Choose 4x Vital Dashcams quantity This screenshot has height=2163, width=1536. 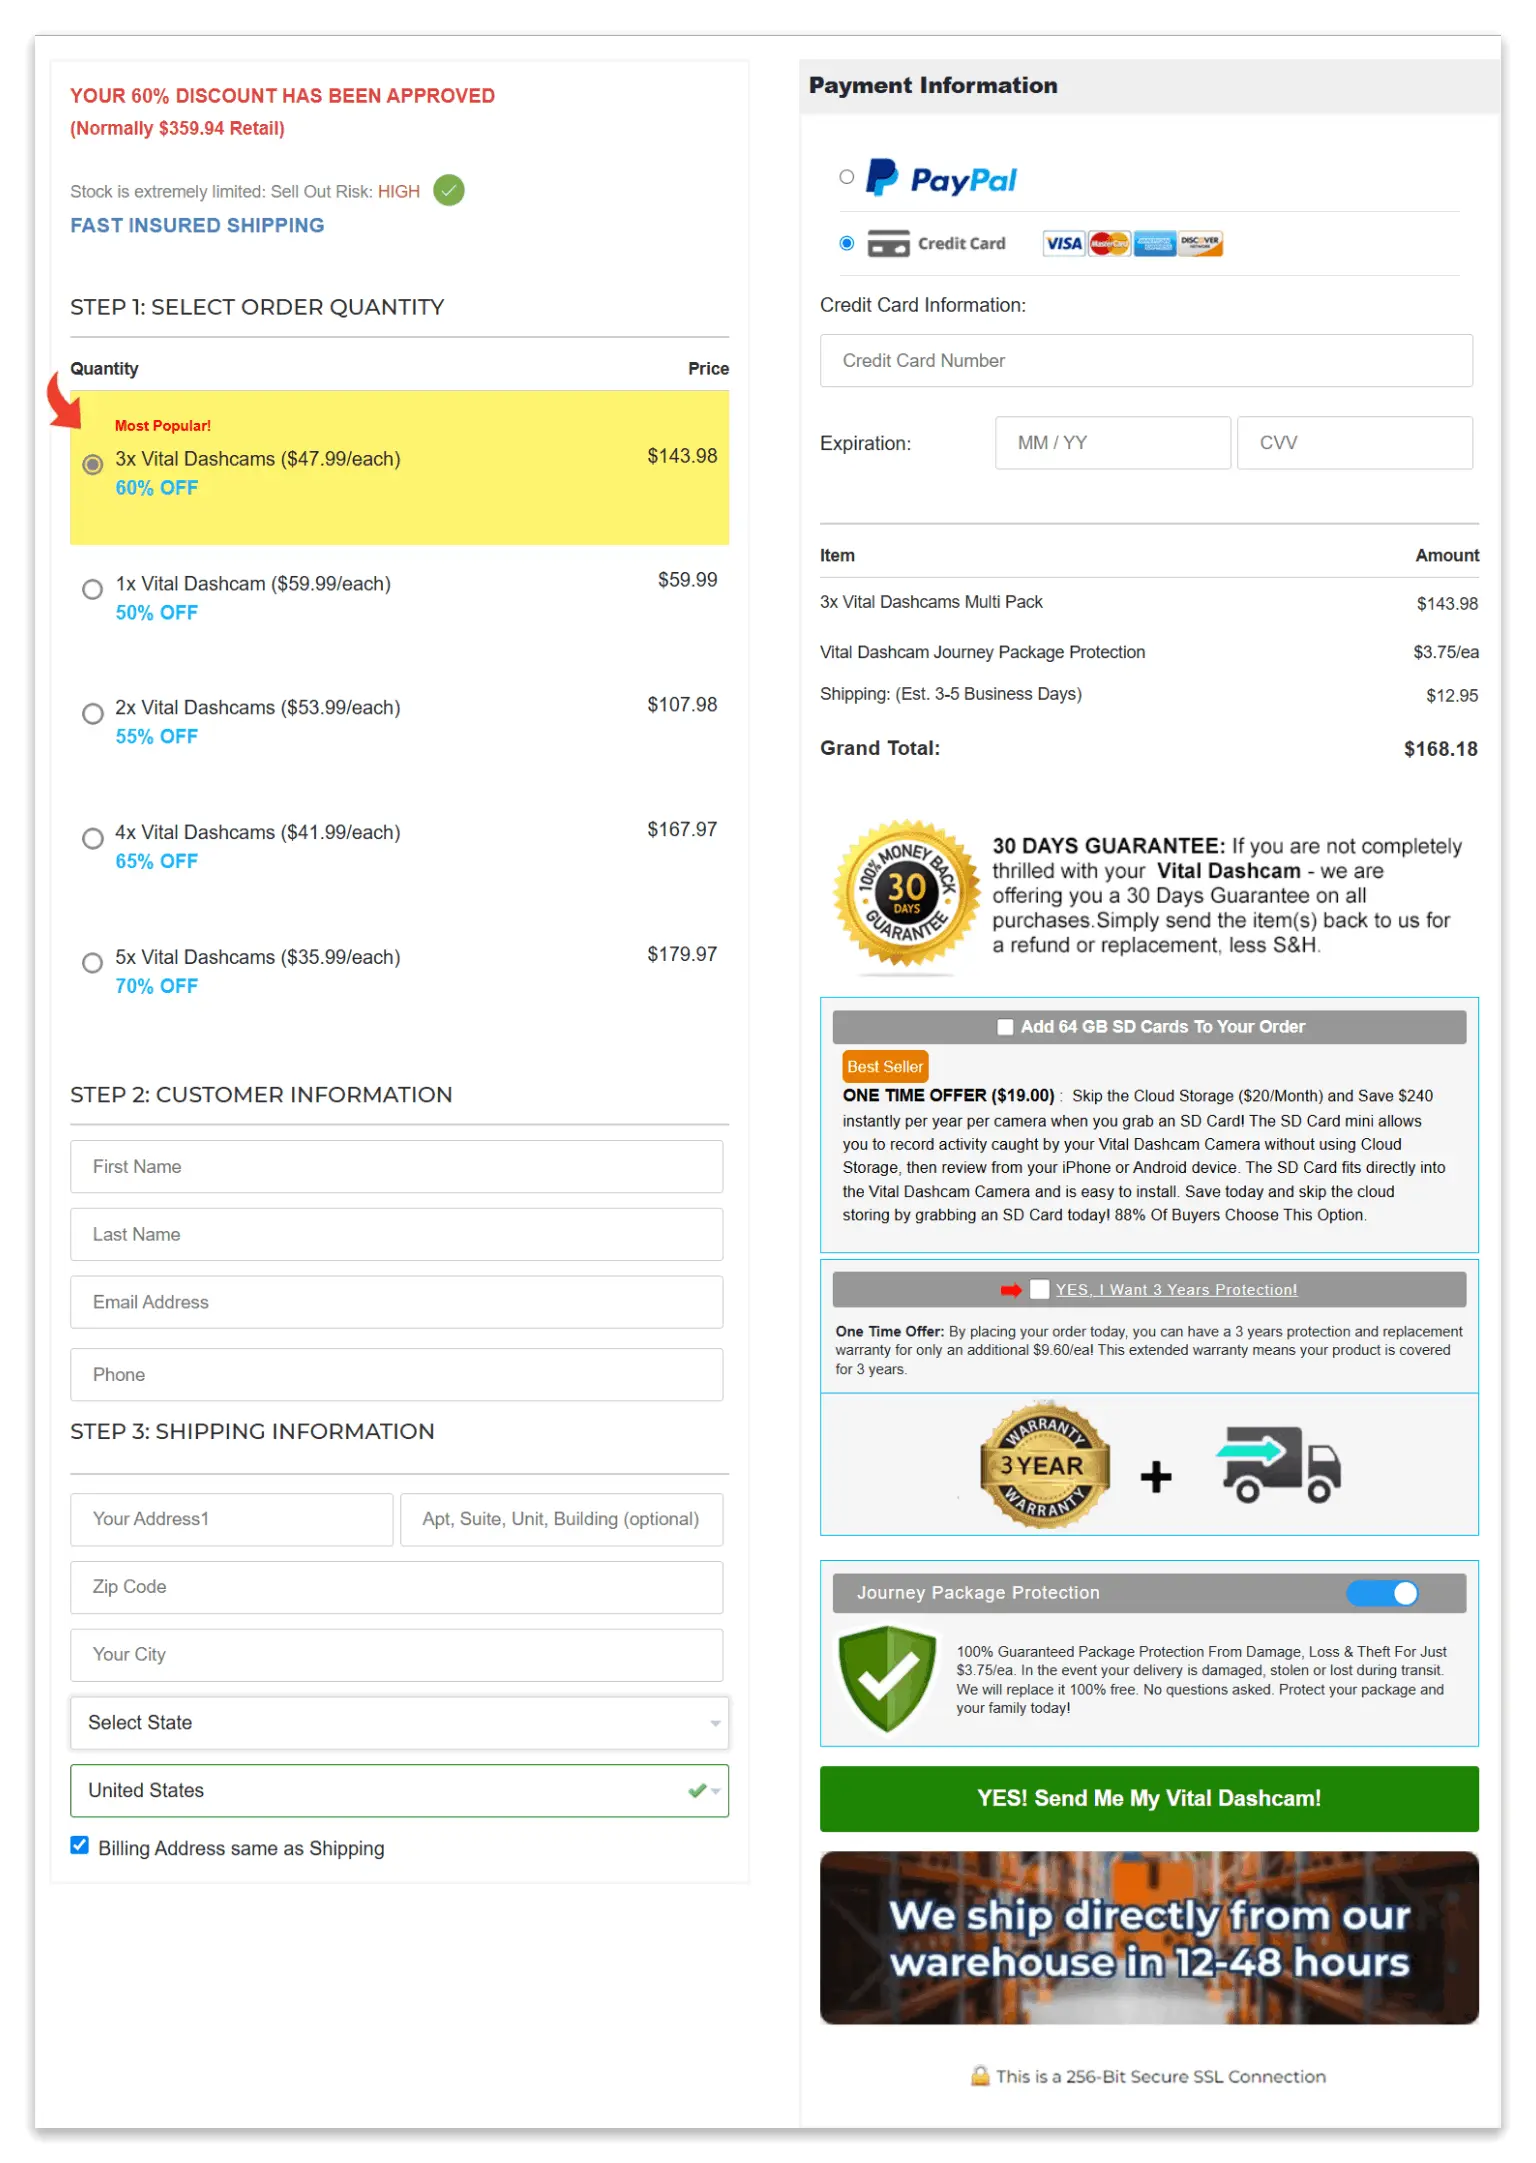click(92, 838)
